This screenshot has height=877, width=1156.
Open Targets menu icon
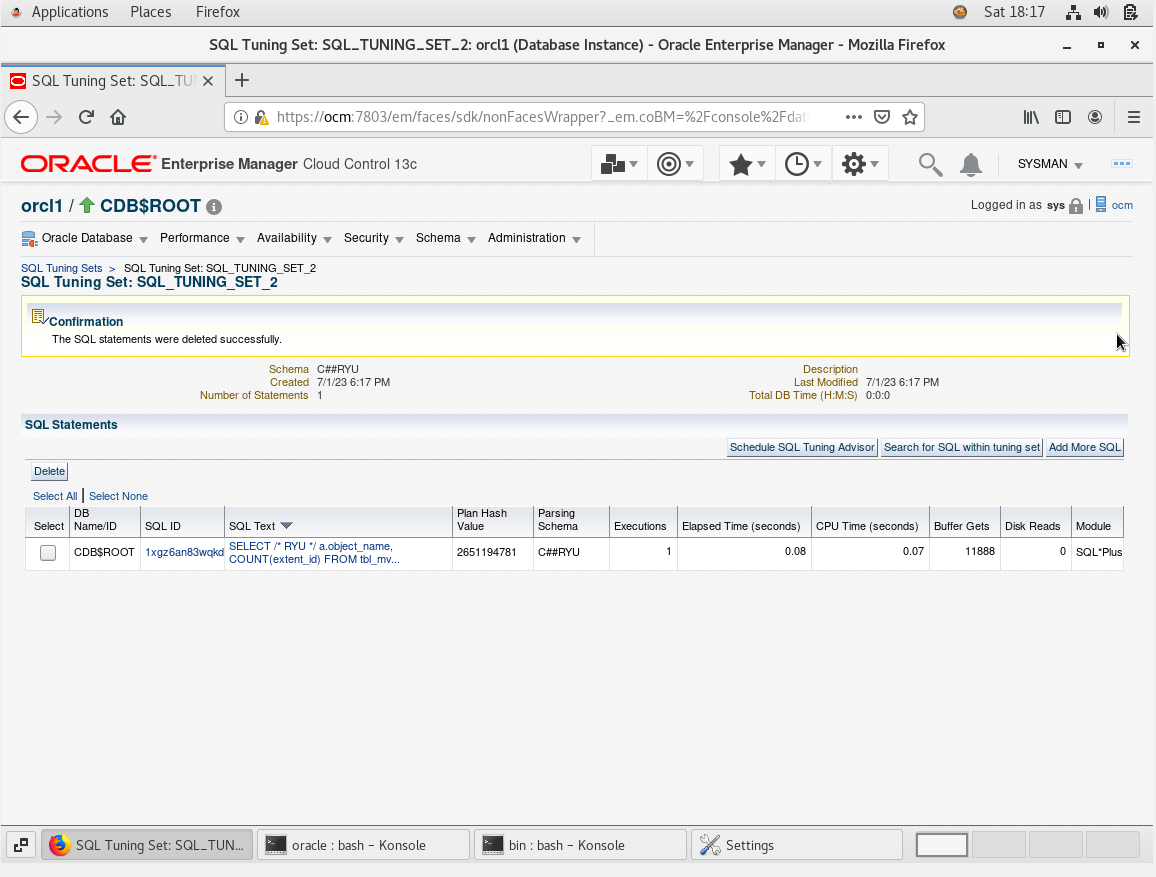(x=675, y=164)
